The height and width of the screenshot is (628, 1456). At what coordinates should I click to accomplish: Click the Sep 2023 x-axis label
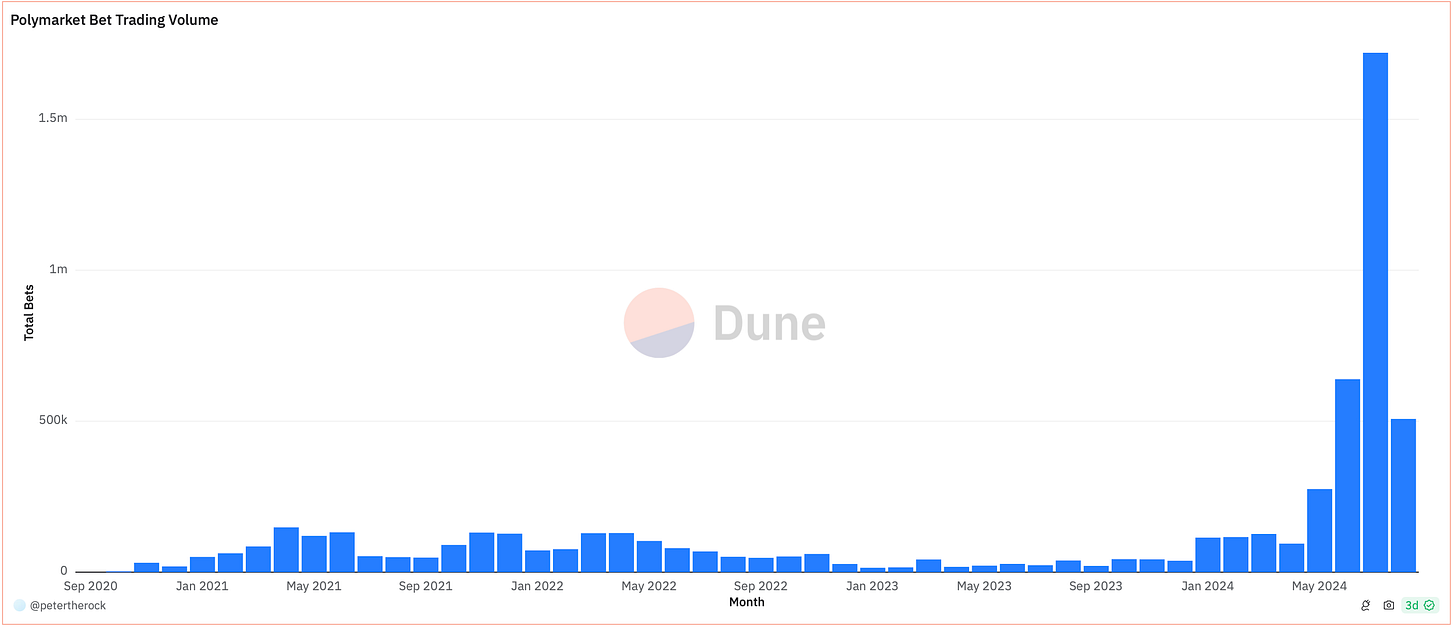(x=1095, y=586)
